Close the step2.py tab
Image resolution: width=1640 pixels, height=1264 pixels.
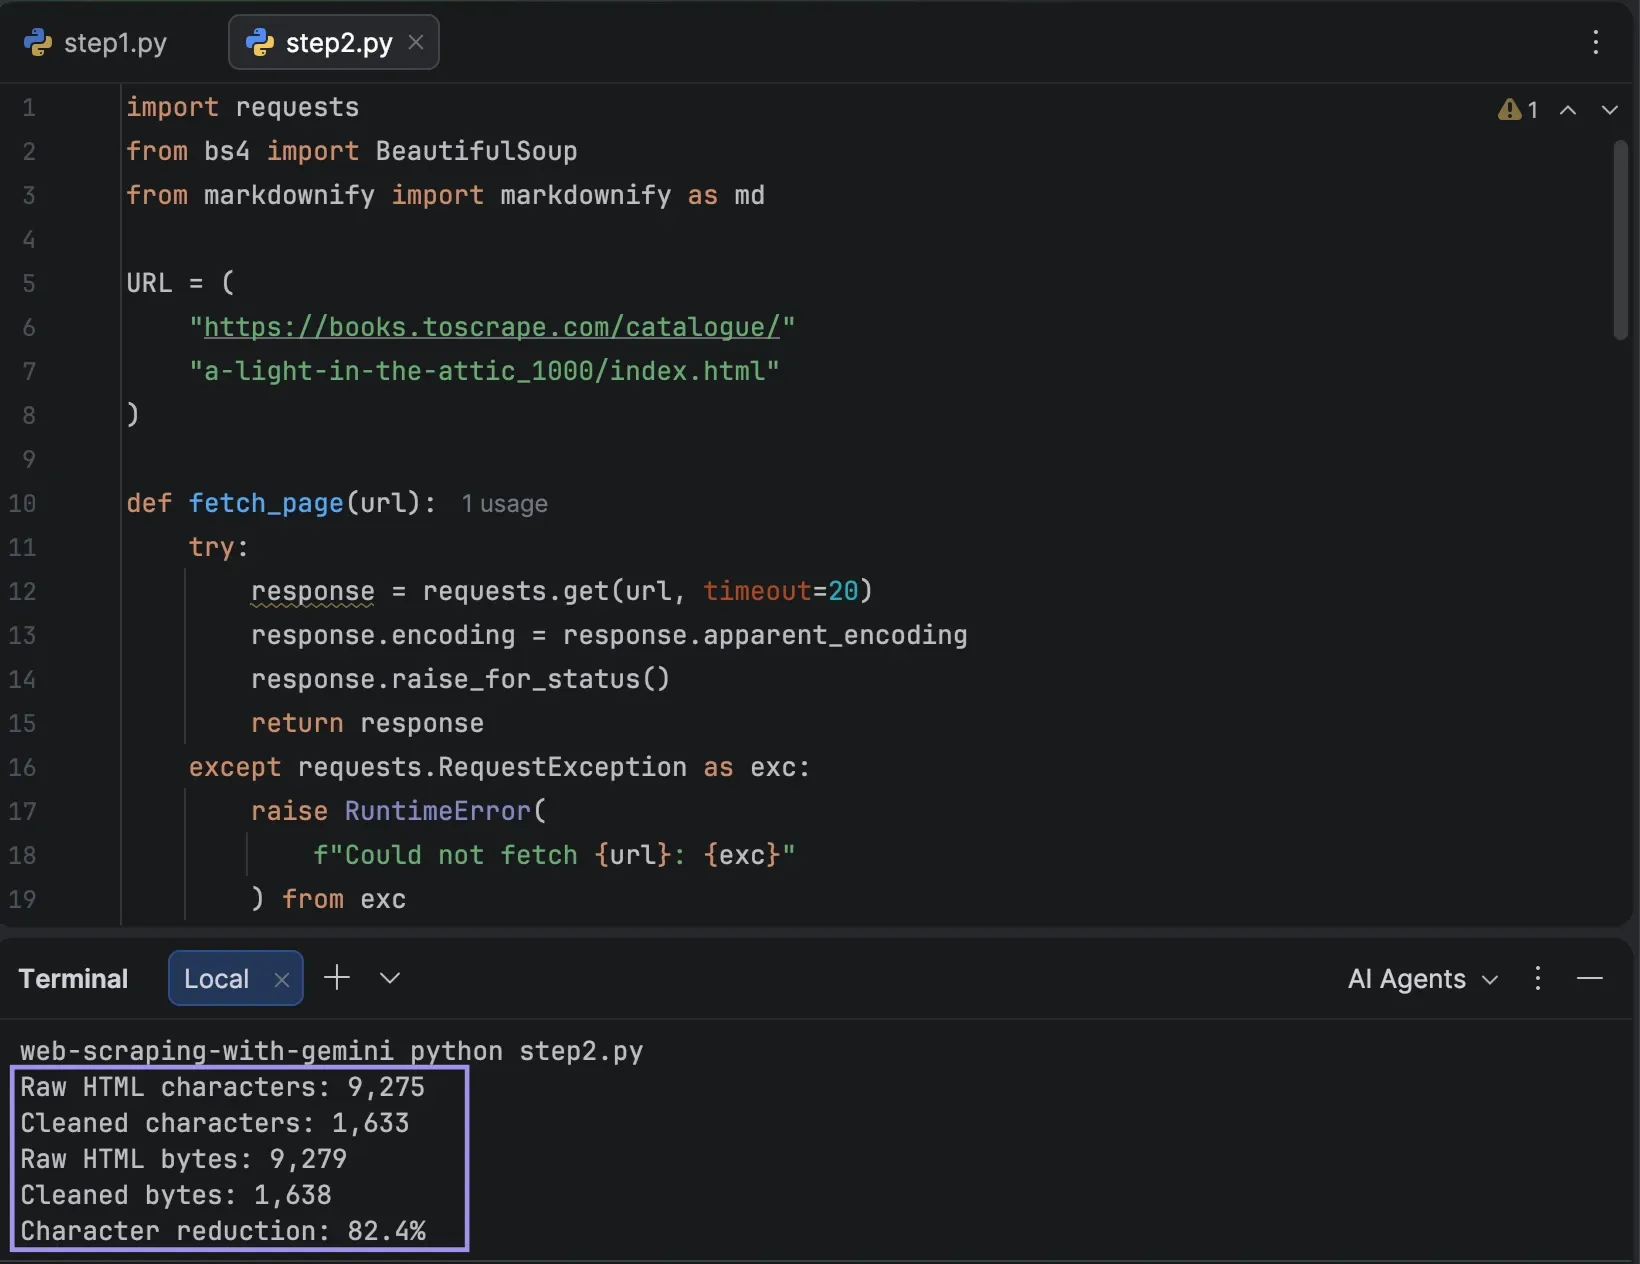click(416, 42)
